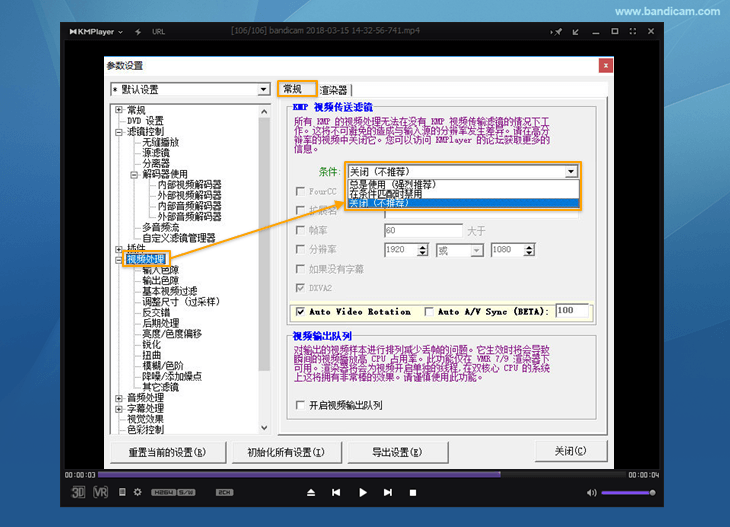Select 内部视频解码器 tree item

189,184
